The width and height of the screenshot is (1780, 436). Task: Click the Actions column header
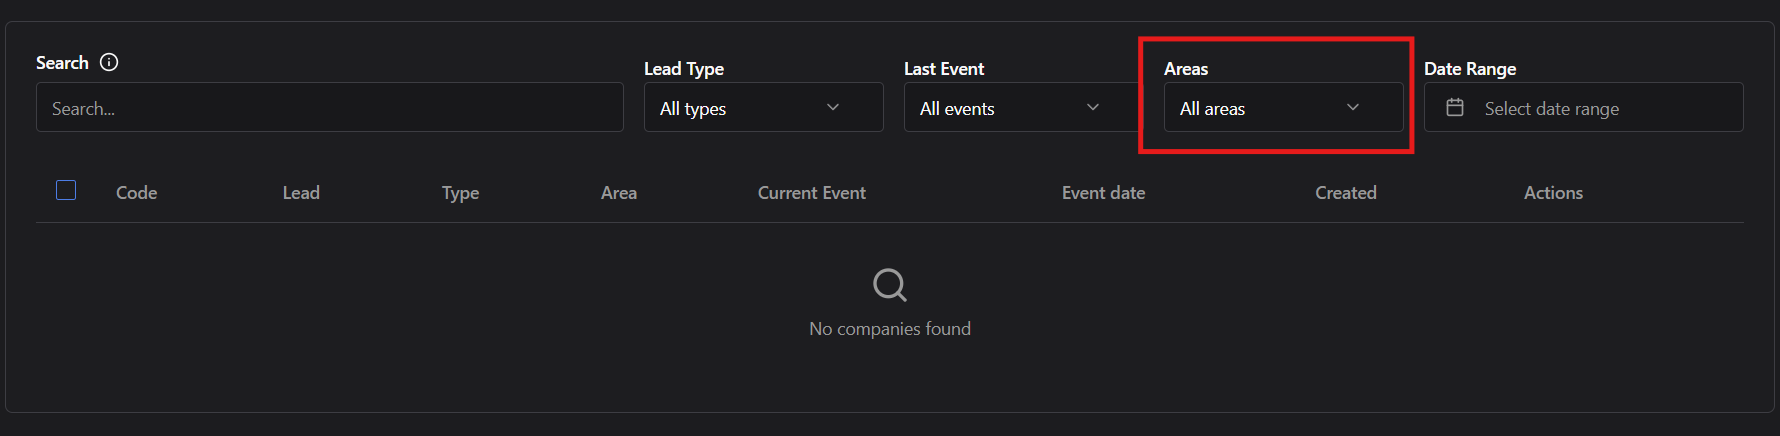(x=1554, y=193)
